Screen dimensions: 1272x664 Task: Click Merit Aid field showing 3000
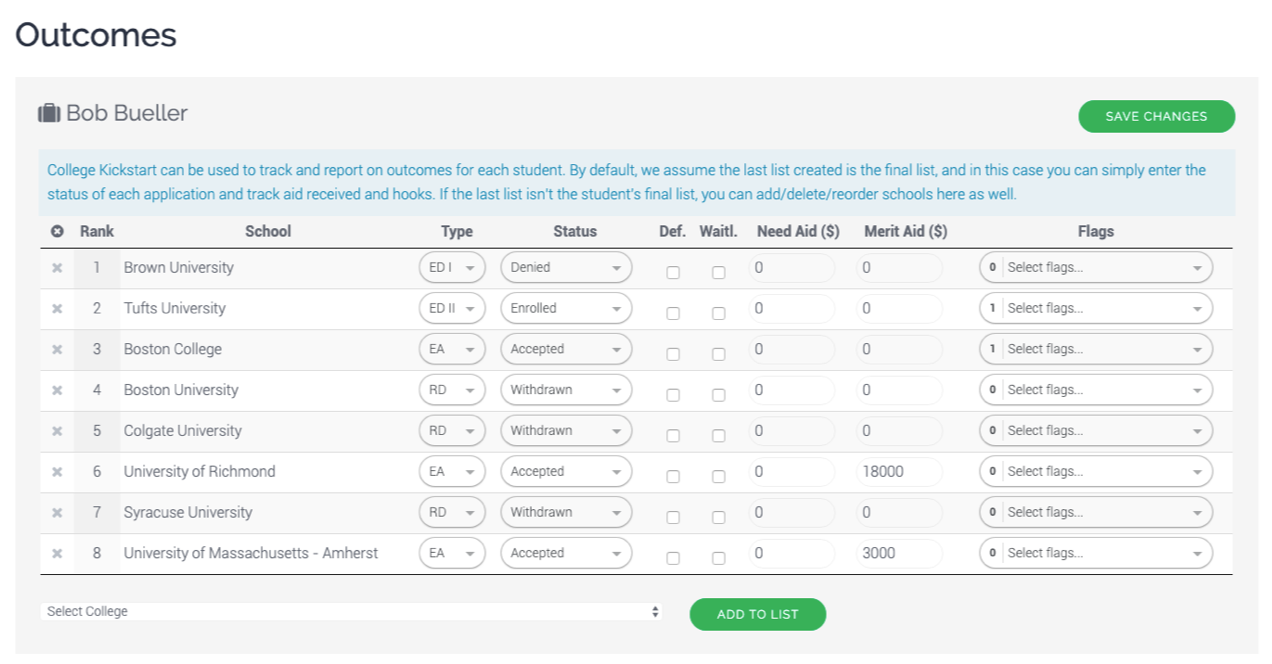[899, 553]
